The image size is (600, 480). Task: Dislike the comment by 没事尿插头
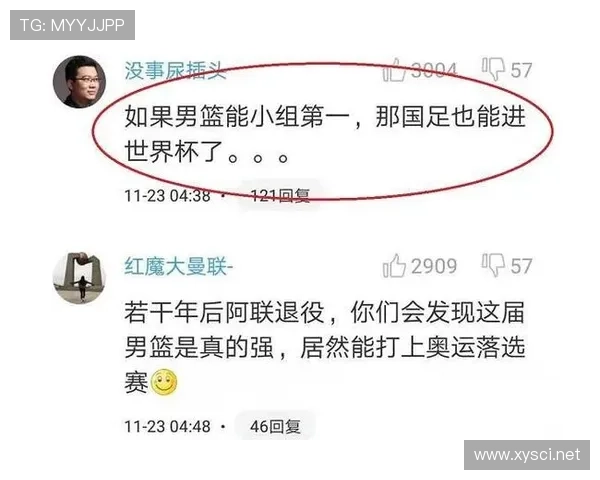coord(493,69)
